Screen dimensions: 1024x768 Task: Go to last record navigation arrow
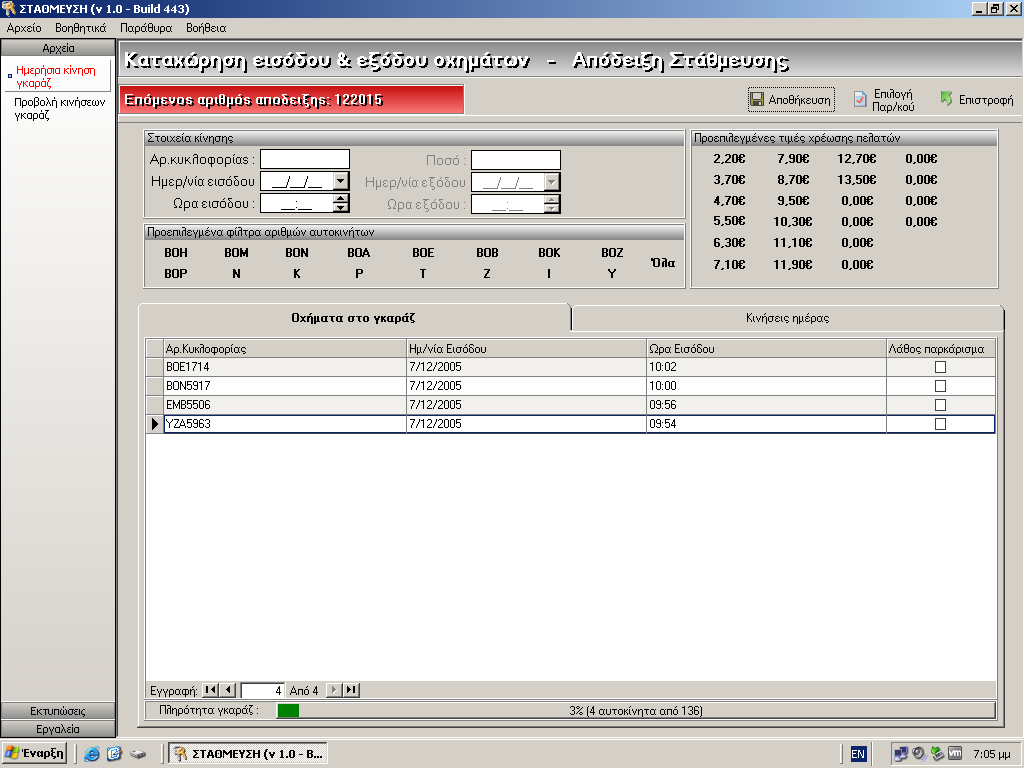(x=351, y=690)
